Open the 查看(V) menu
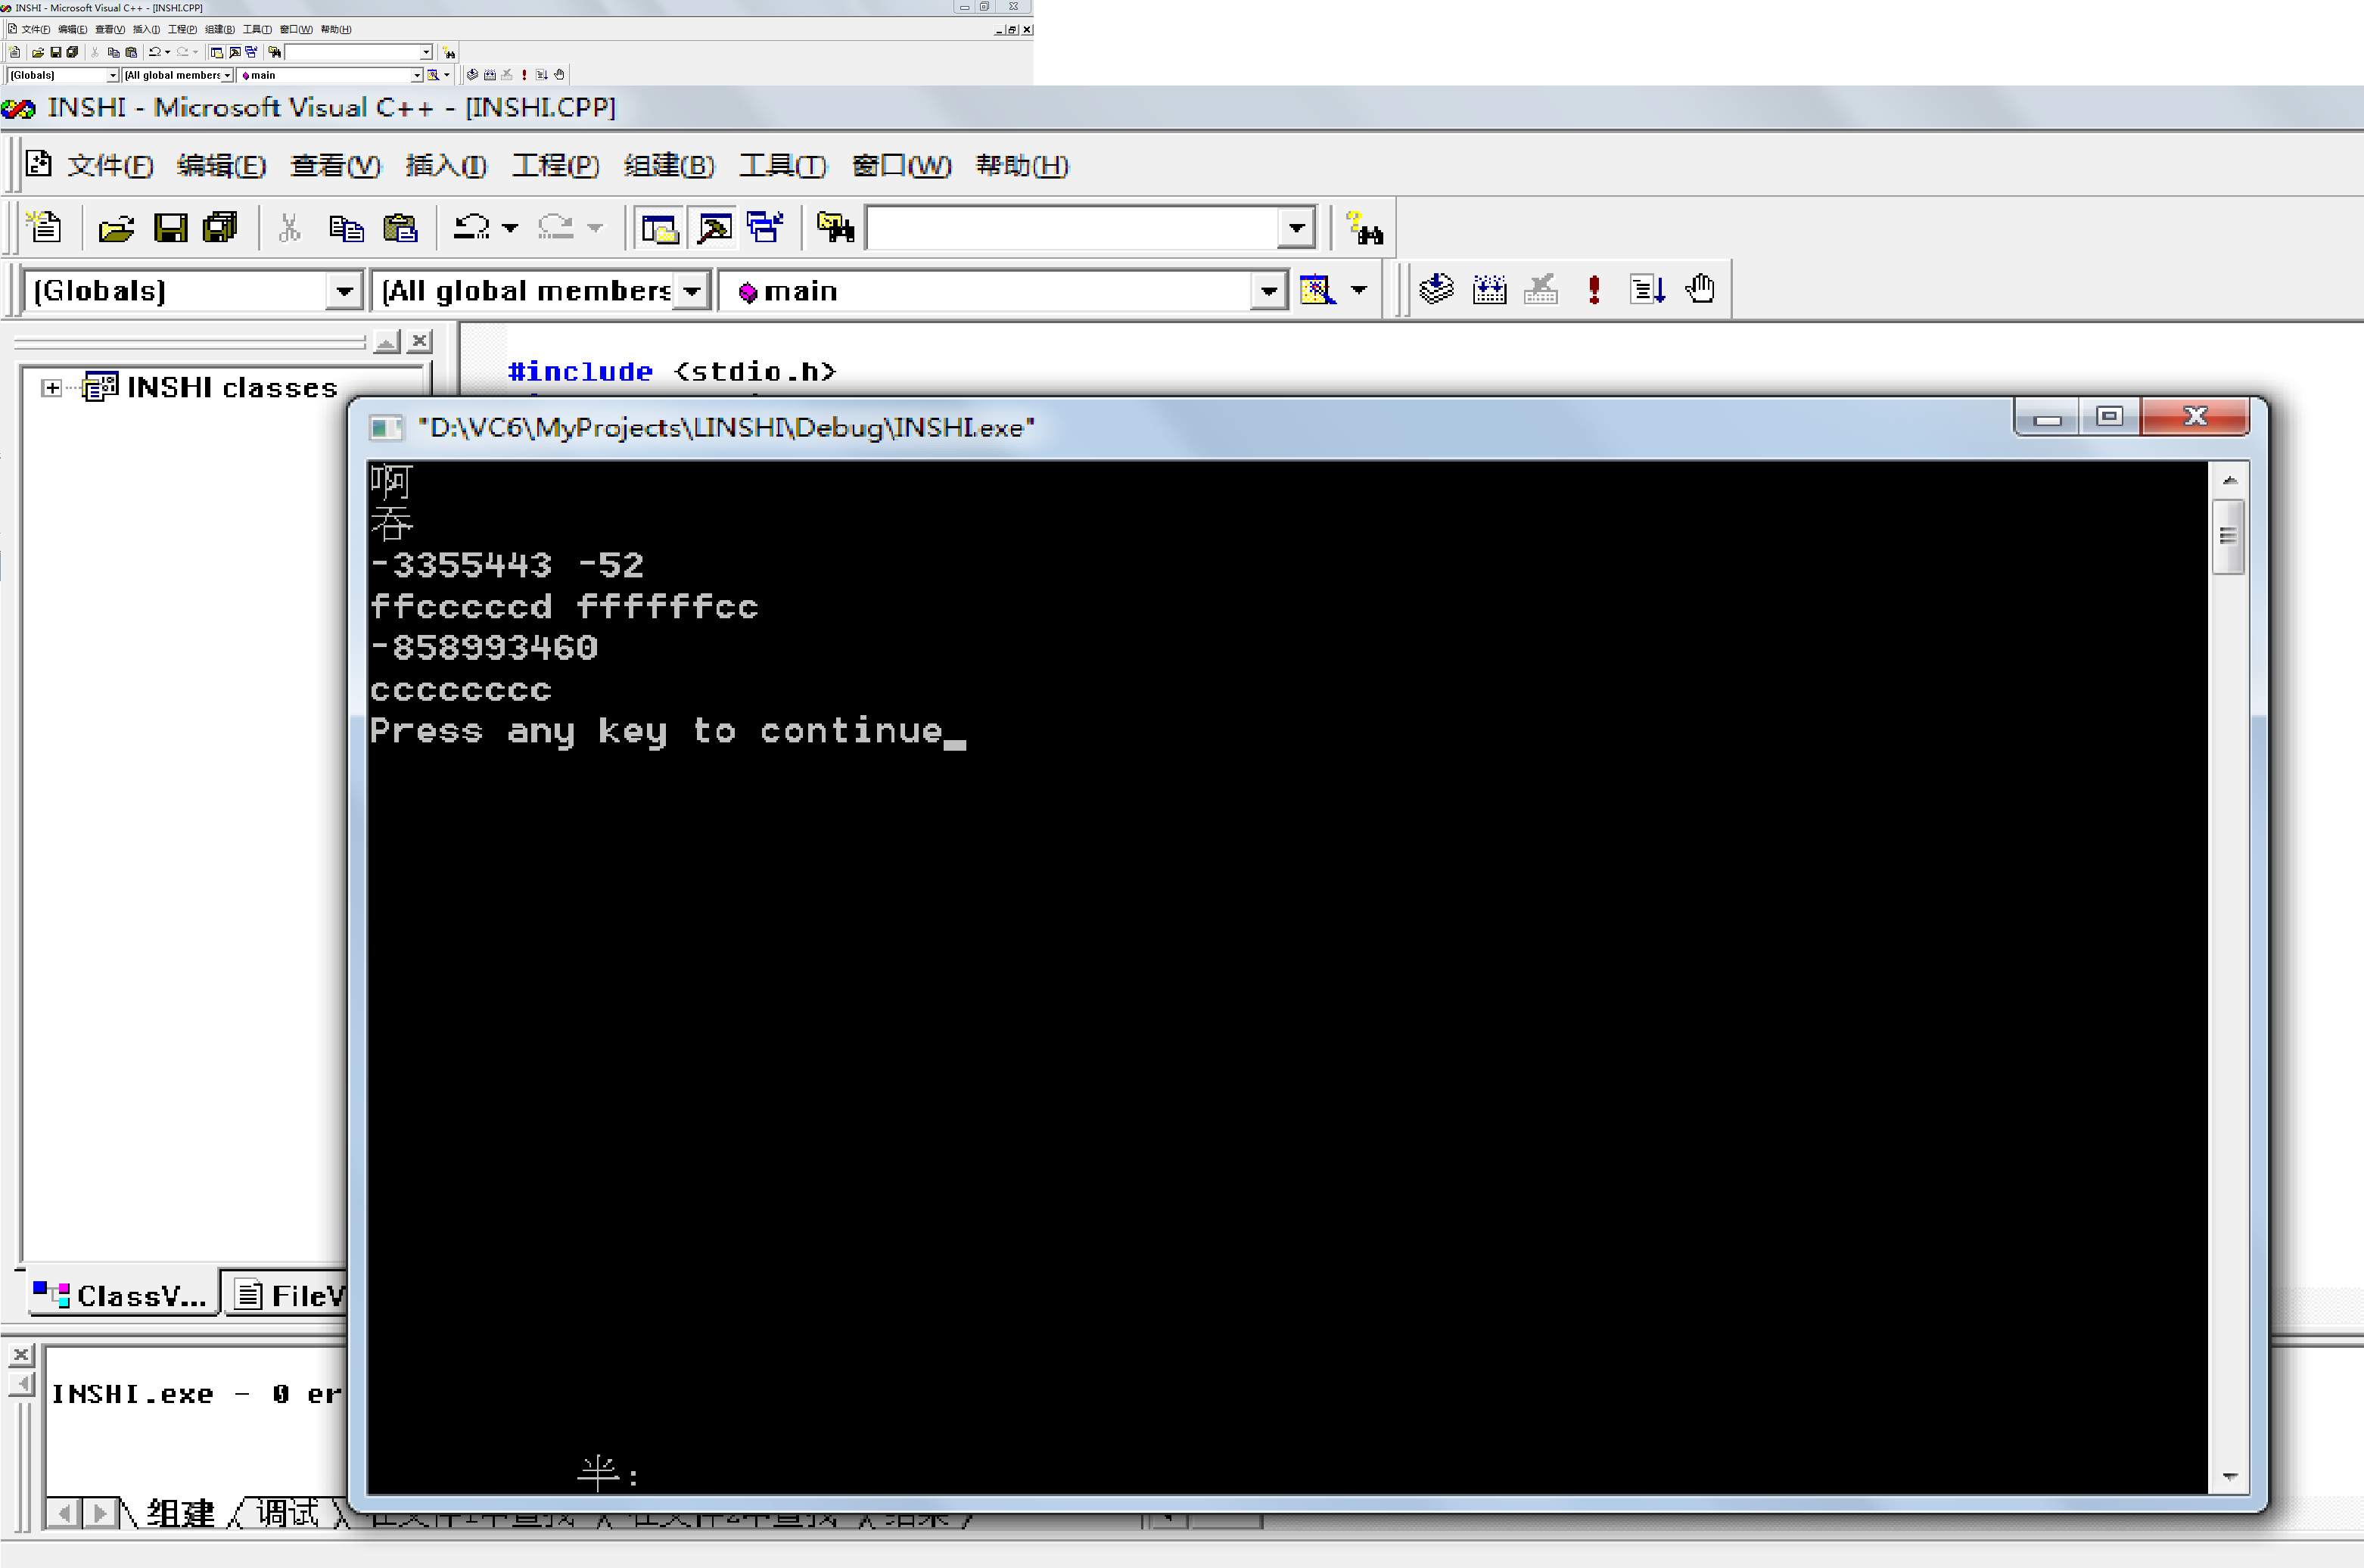2364x1568 pixels. 335,165
